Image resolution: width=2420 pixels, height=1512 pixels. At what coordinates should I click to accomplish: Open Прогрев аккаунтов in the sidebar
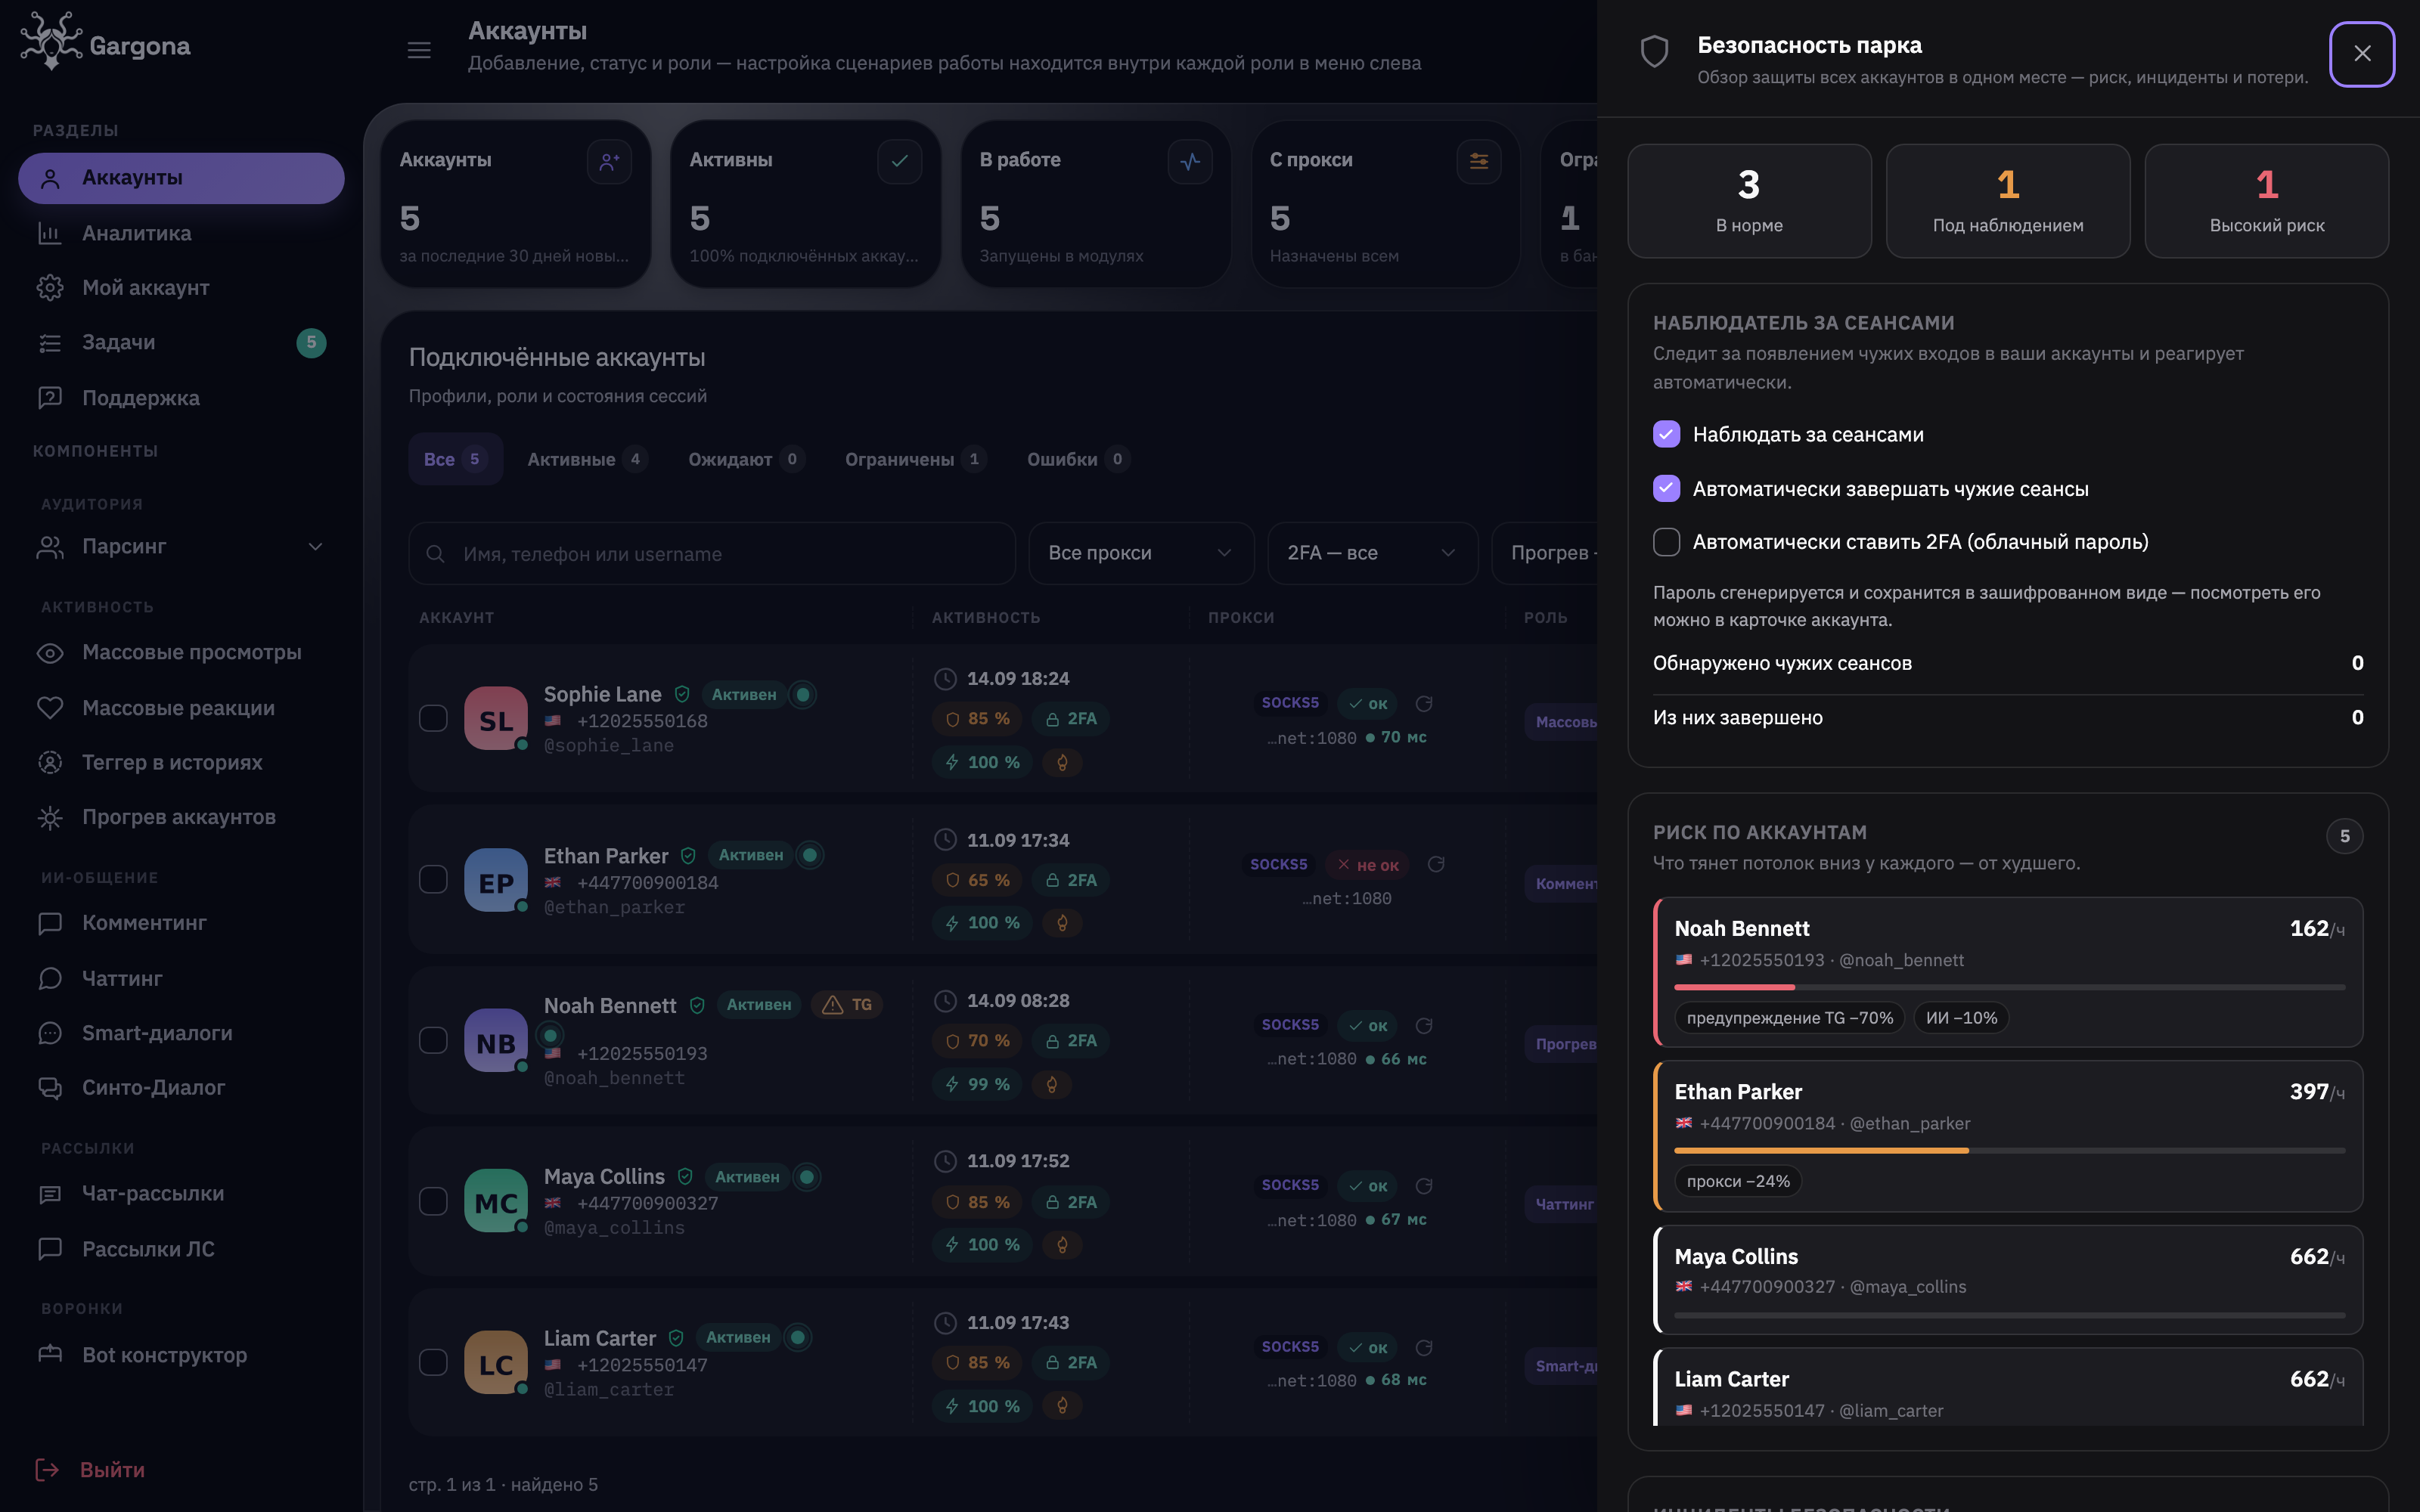click(x=181, y=817)
